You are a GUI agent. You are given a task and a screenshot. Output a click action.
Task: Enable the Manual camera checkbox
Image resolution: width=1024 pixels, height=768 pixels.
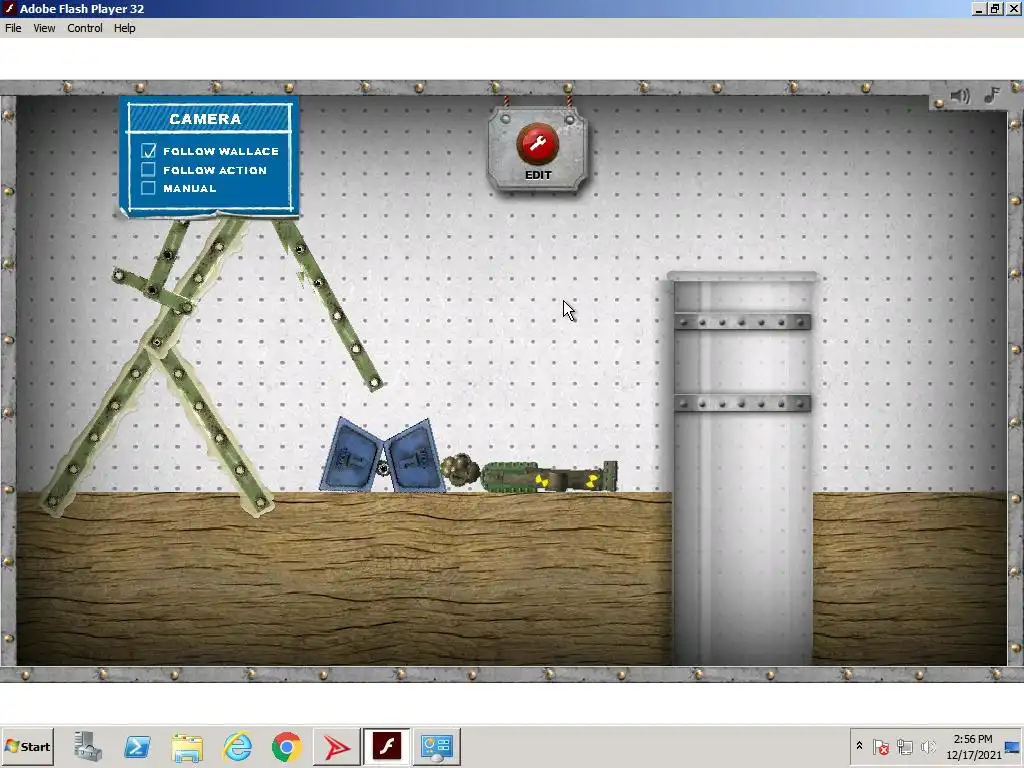click(x=148, y=188)
